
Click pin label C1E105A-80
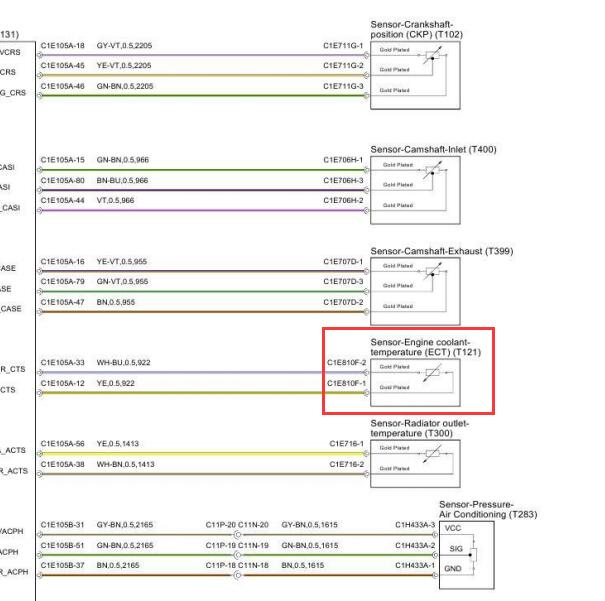(x=63, y=180)
